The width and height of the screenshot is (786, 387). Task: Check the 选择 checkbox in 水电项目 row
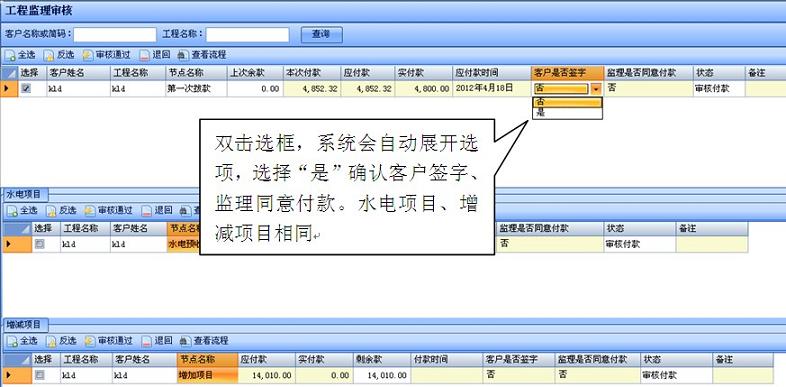(40, 244)
